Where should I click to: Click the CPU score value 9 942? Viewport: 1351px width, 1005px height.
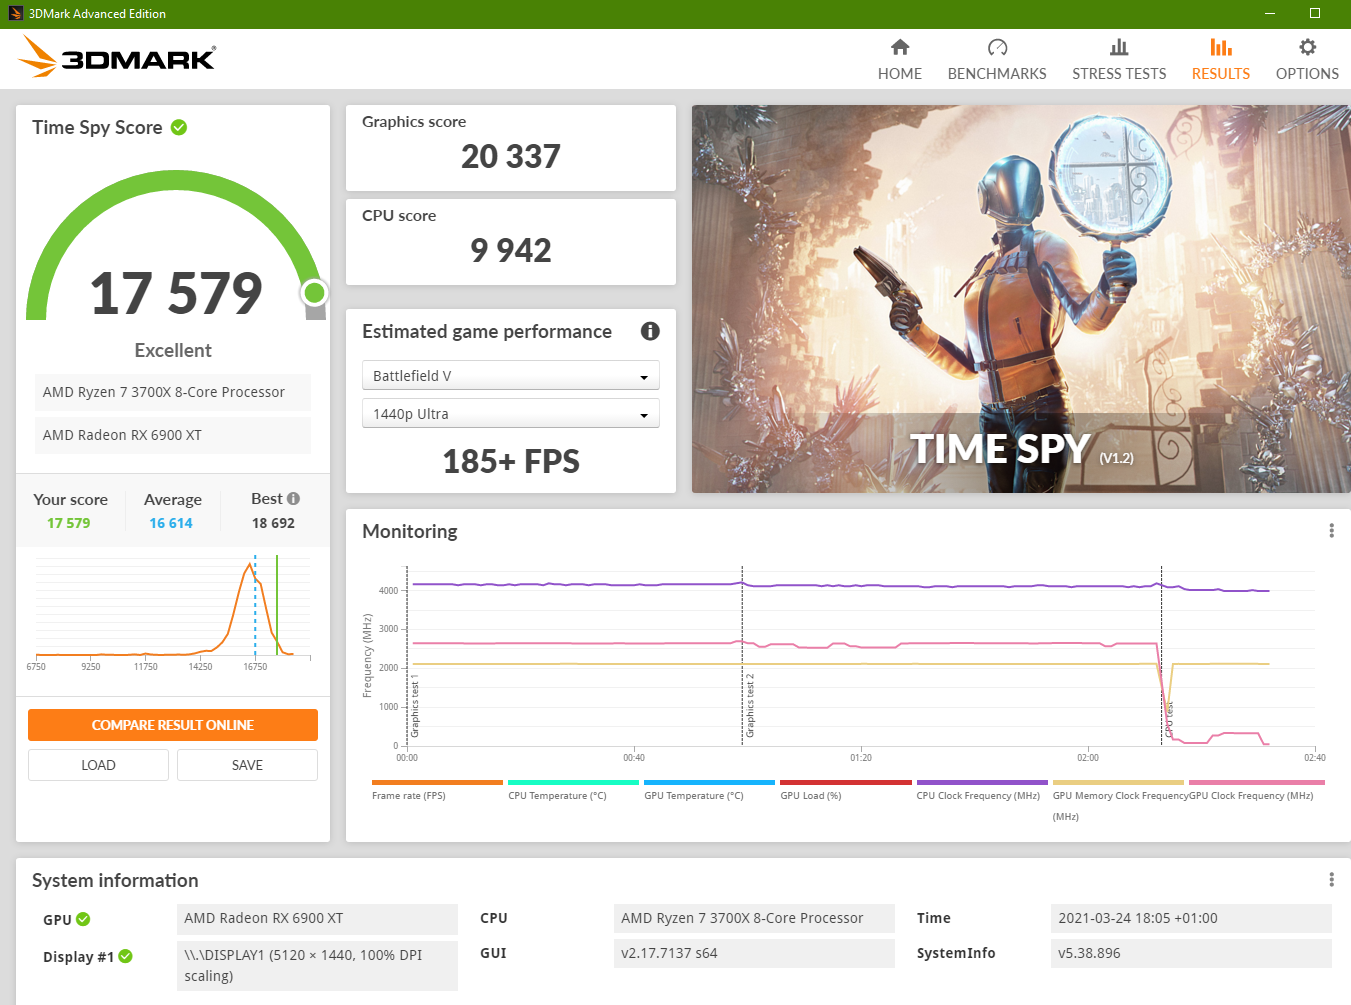[511, 250]
